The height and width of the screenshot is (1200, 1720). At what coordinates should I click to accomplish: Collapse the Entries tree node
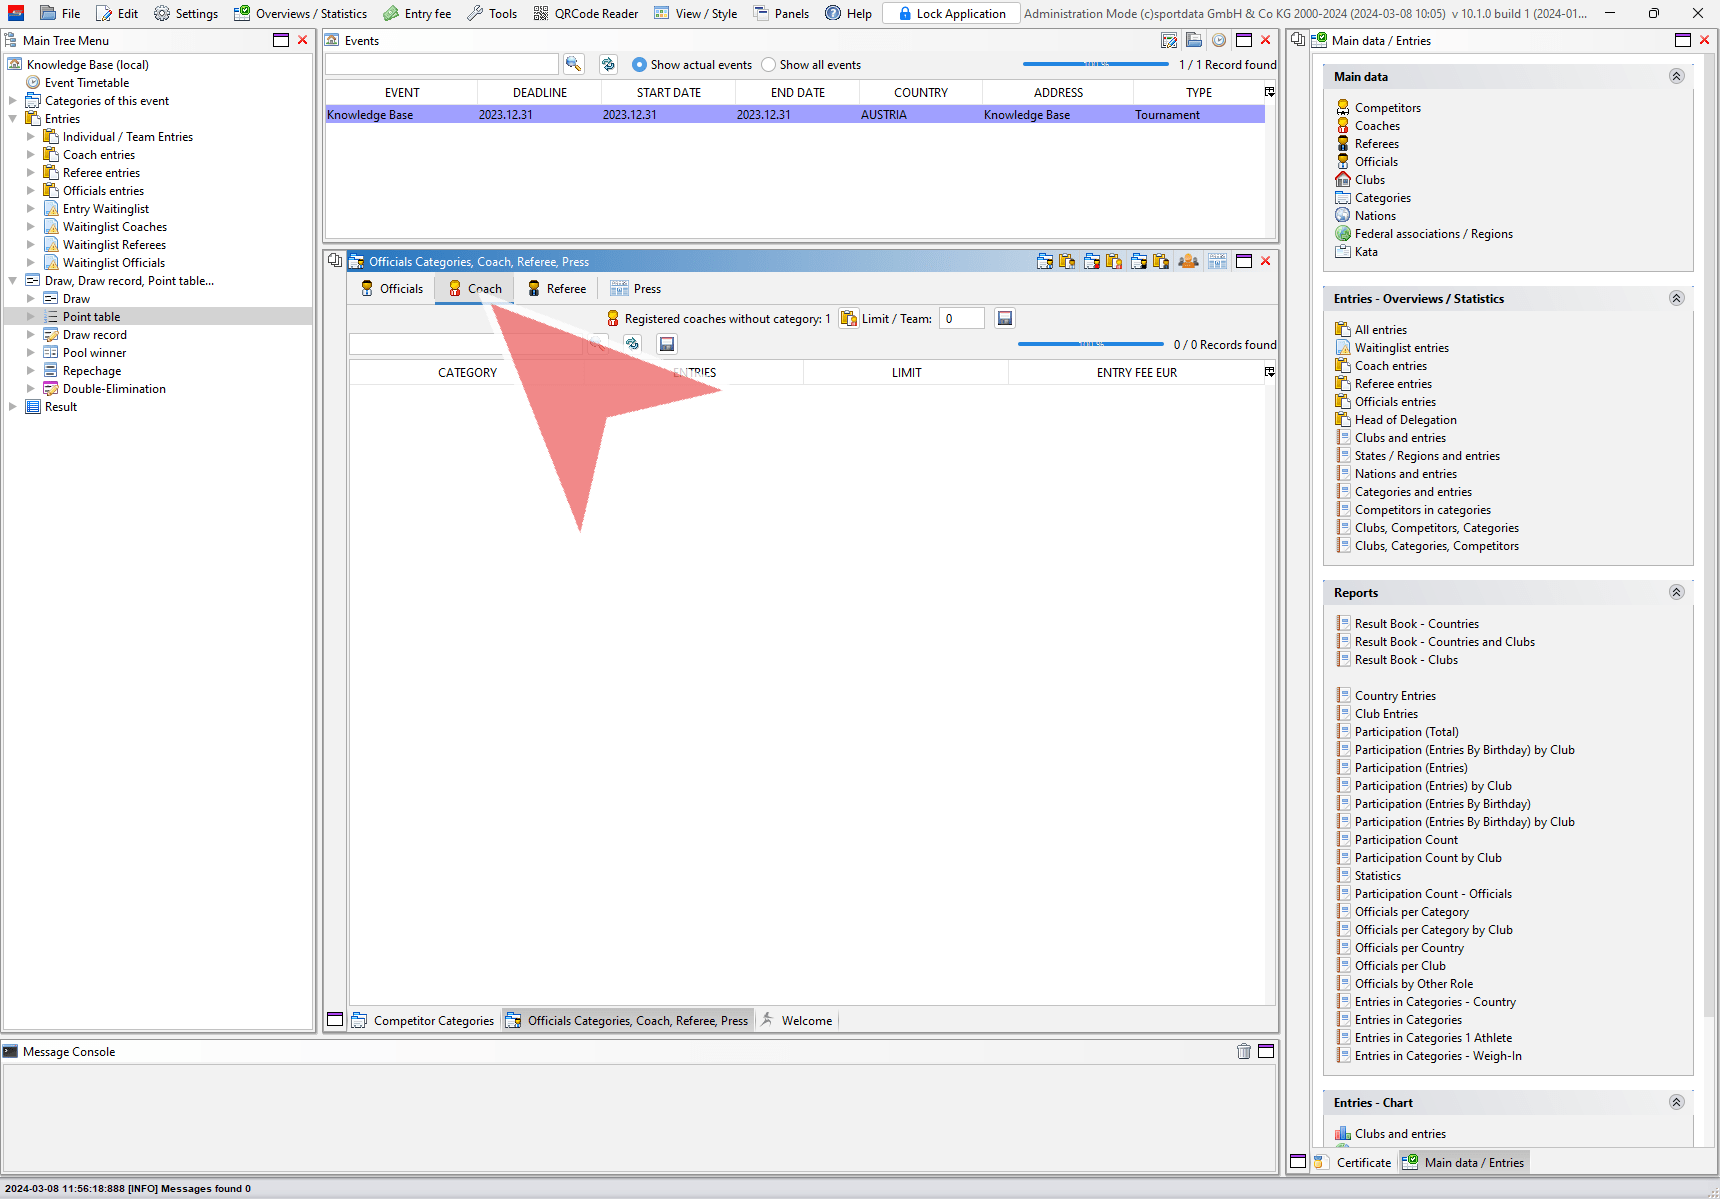(x=13, y=119)
